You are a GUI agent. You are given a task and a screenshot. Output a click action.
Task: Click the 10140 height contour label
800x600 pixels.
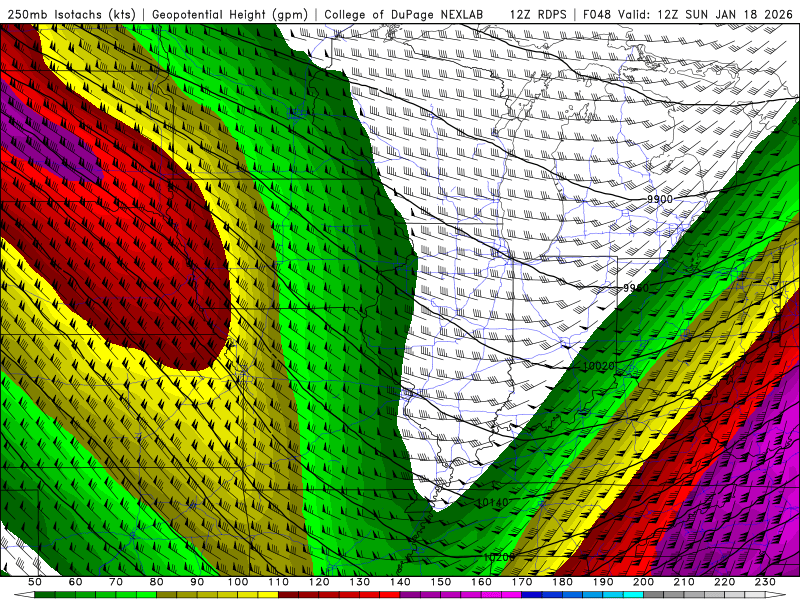tap(492, 503)
